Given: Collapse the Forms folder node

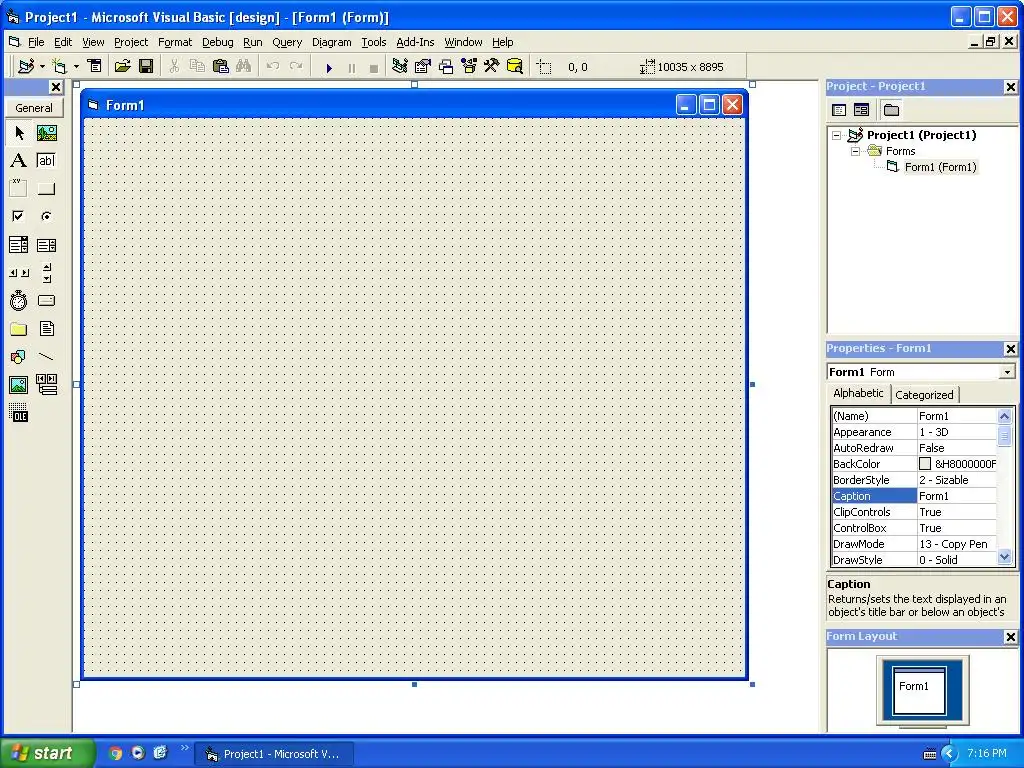Looking at the screenshot, I should point(856,152).
